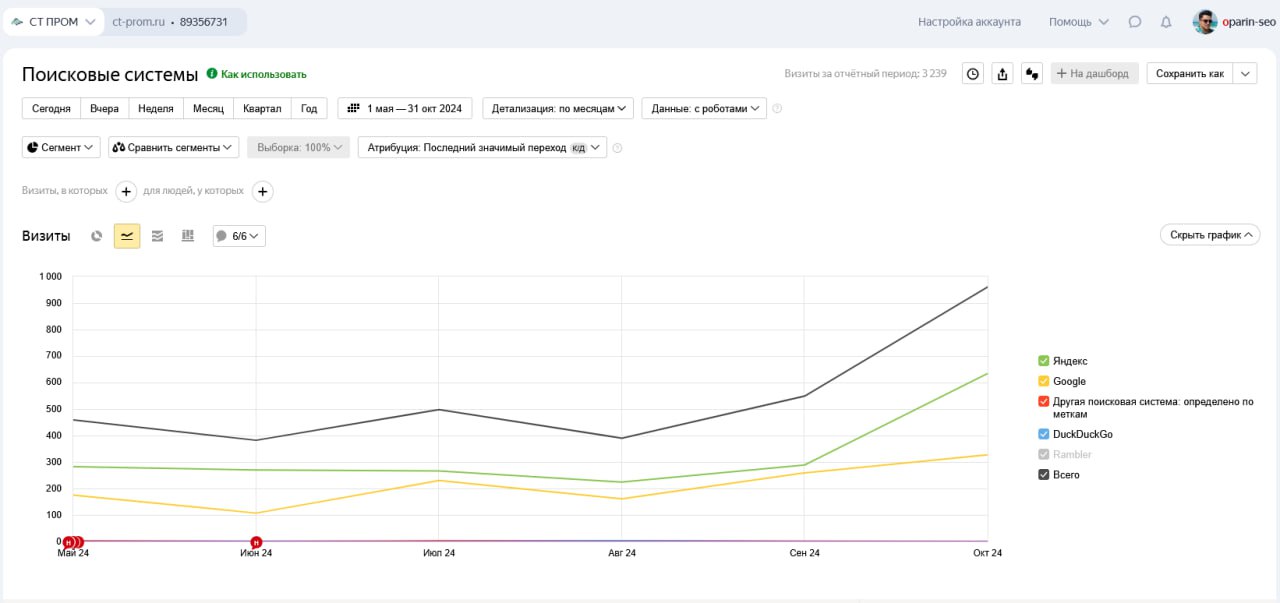This screenshot has height=603, width=1280.
Task: Click the Сохранить как button
Action: (x=1189, y=74)
